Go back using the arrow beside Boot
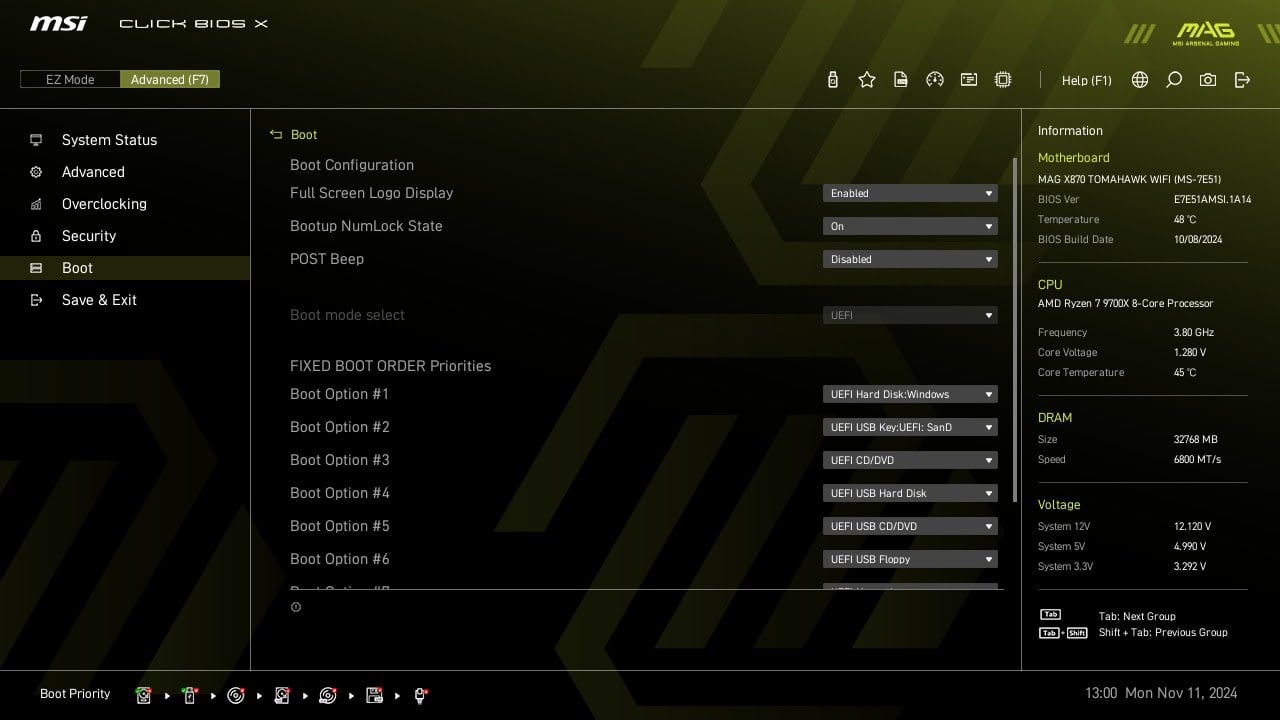Image resolution: width=1280 pixels, height=720 pixels. [277, 135]
